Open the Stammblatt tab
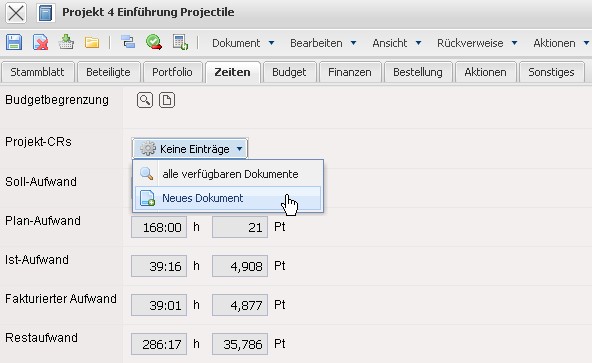Viewport: 592px width, 363px height. 37,72
